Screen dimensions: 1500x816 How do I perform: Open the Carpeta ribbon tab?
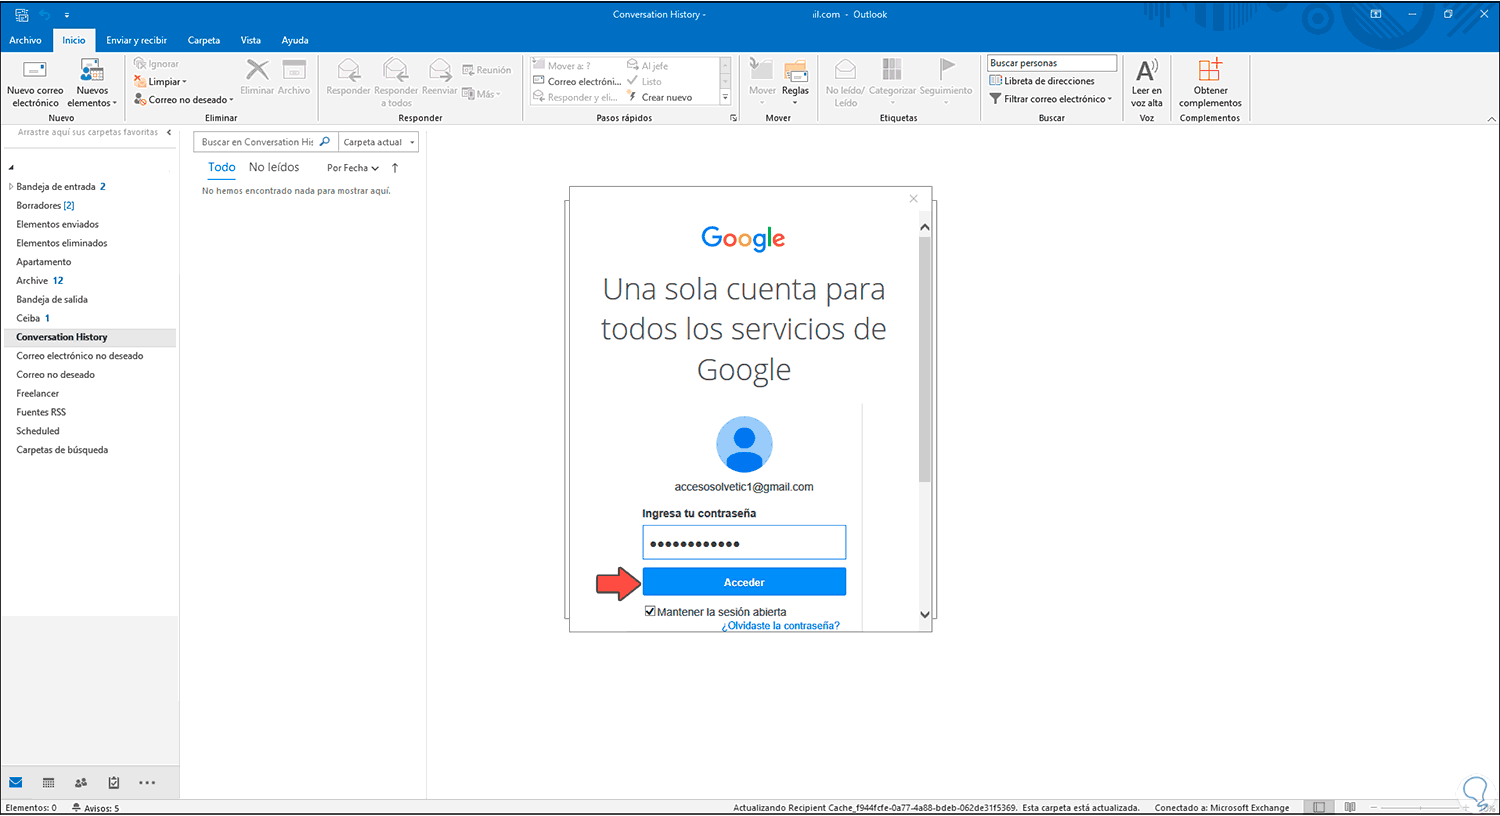coord(204,40)
